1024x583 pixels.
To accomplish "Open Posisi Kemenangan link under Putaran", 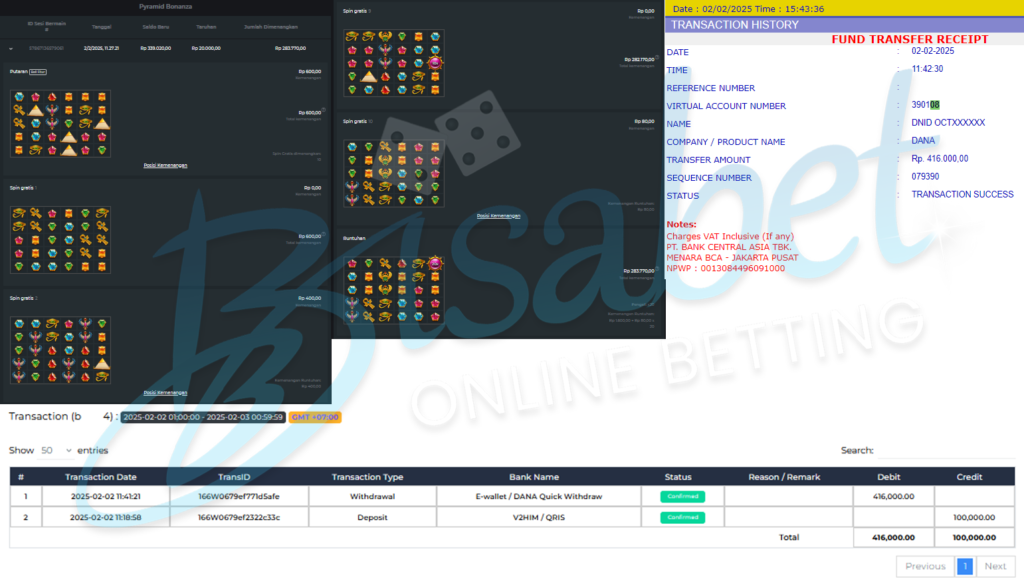I will (165, 165).
